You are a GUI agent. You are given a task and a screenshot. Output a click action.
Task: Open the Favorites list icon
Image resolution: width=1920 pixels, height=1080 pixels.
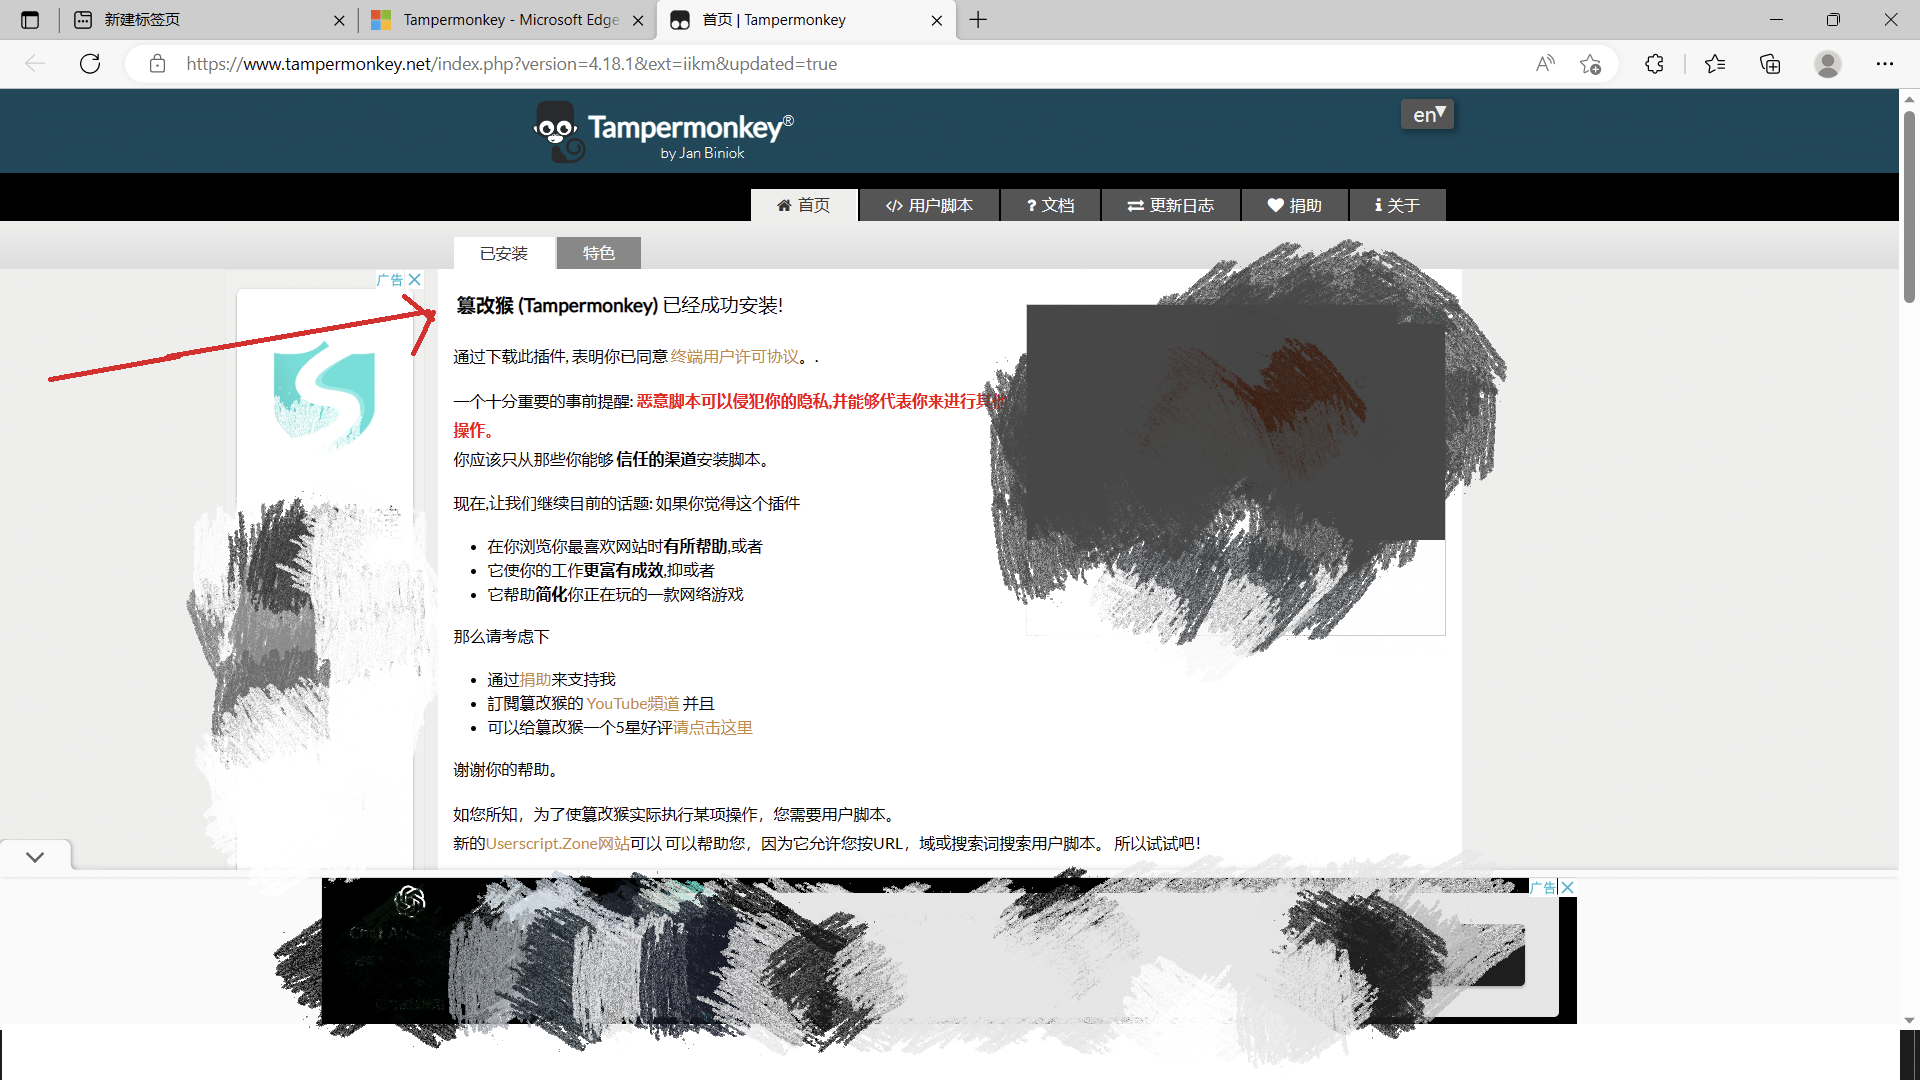1714,64
